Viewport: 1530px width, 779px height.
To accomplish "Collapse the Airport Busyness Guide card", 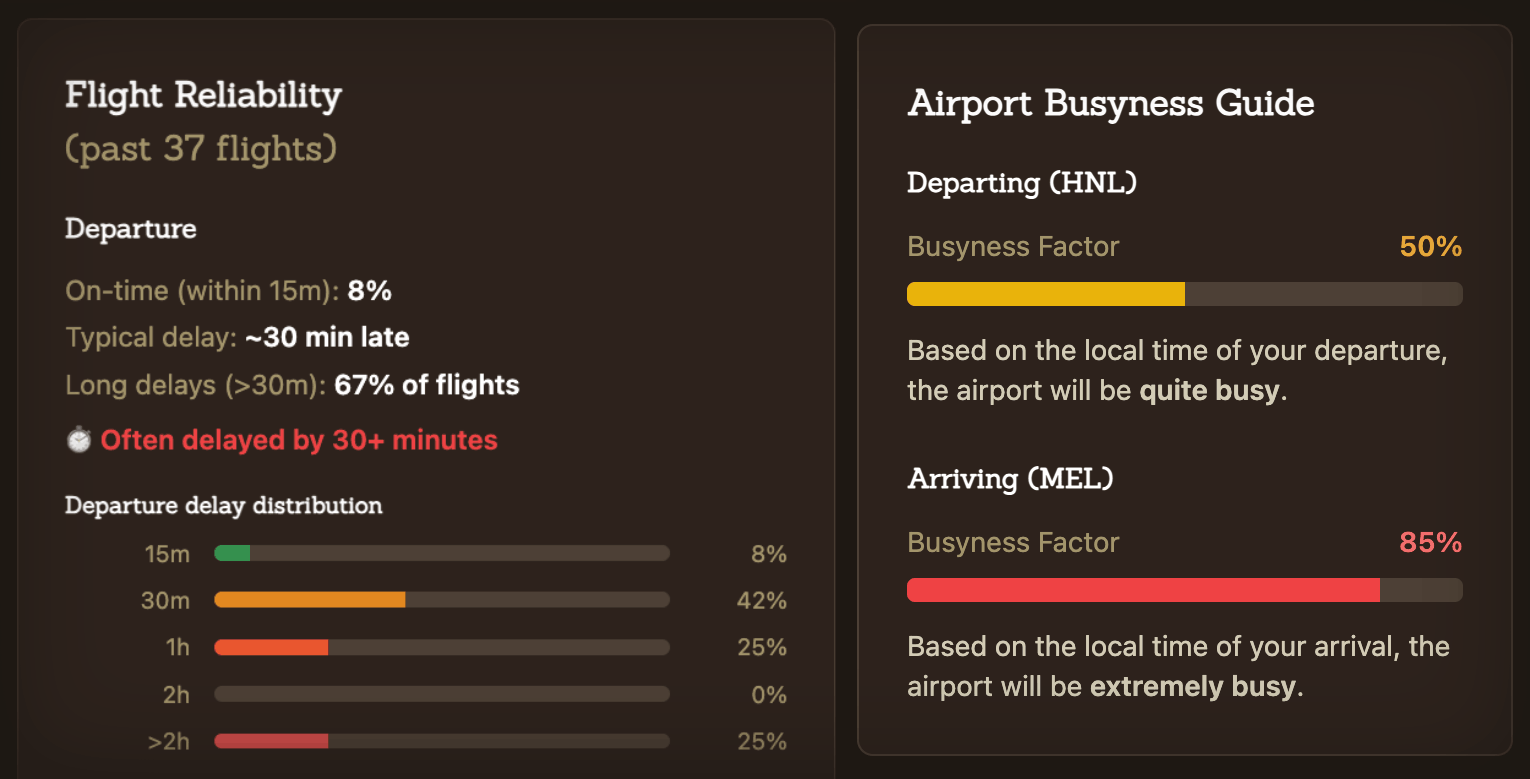I will [x=1110, y=103].
